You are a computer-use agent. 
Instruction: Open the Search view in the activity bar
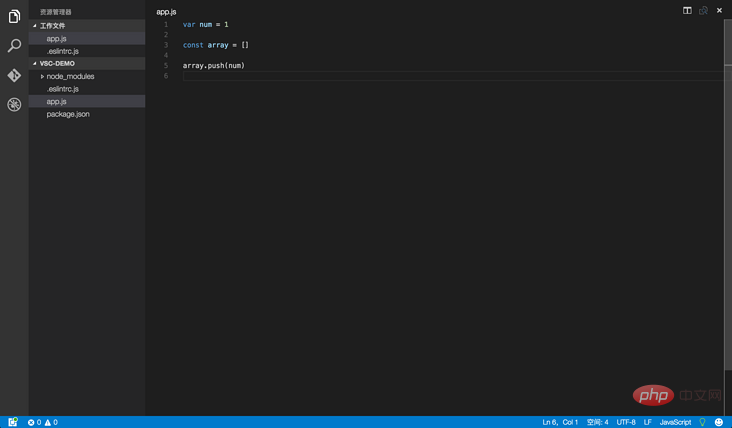(14, 46)
